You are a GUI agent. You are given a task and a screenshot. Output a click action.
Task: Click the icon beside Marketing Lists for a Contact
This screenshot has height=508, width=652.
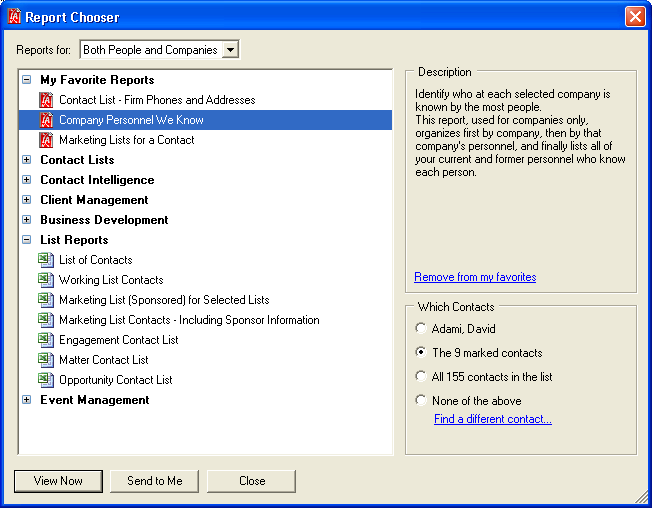pos(46,140)
